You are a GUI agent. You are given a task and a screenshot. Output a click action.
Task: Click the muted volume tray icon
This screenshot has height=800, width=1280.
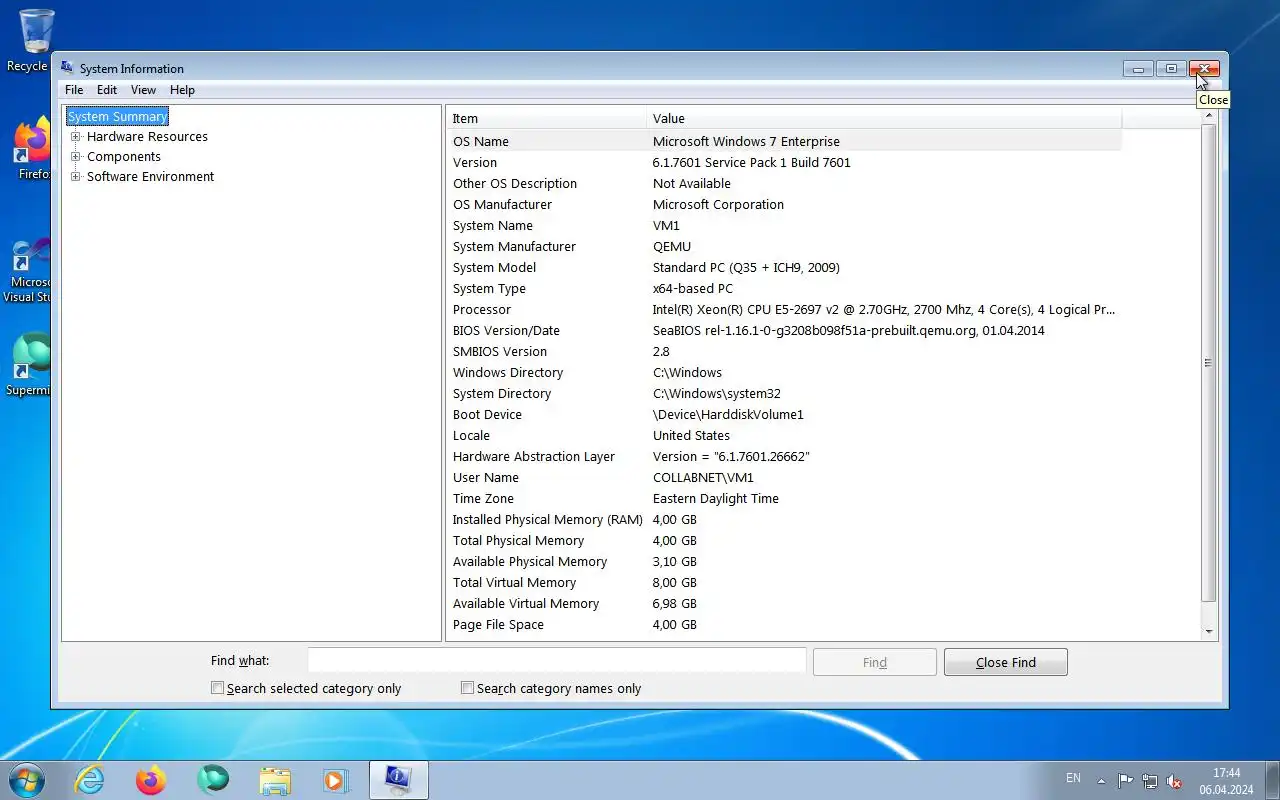pos(1175,781)
